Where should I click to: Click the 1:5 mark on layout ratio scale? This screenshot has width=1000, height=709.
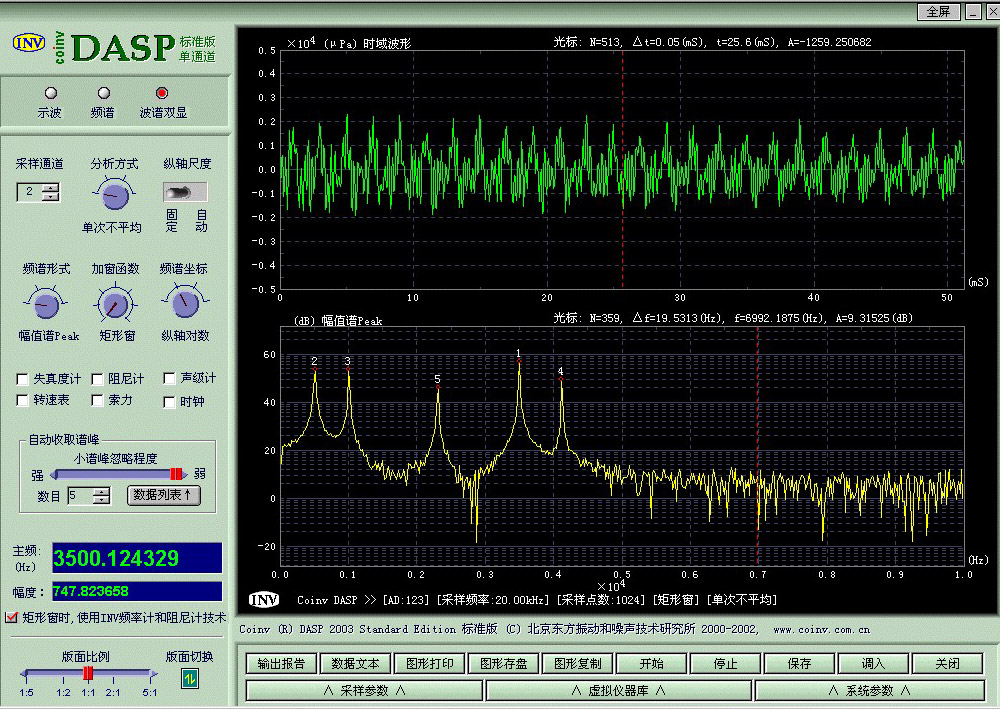click(26, 692)
